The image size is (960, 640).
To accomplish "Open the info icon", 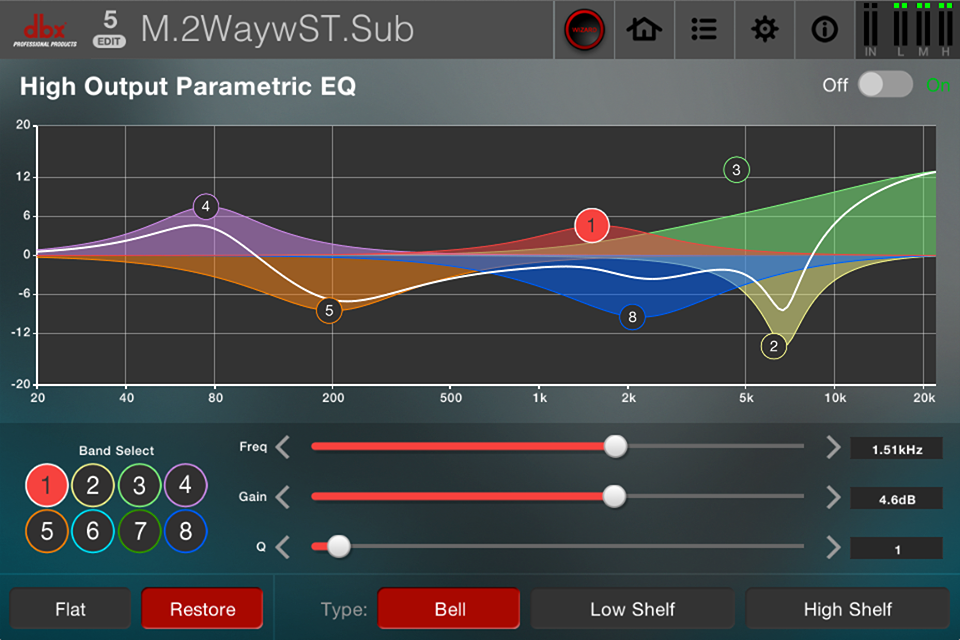I will [824, 29].
